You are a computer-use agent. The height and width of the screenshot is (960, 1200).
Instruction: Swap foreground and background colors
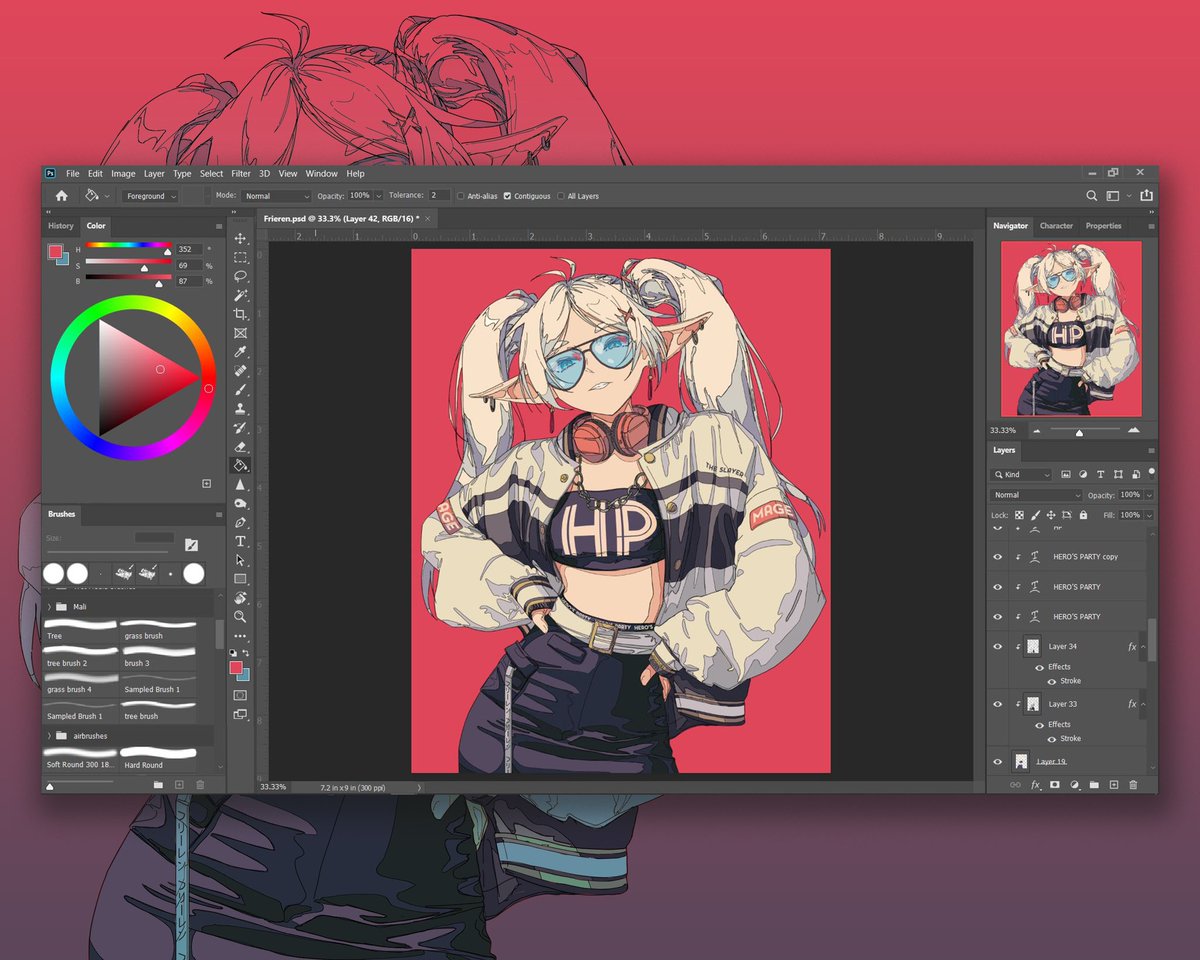pyautogui.click(x=246, y=653)
